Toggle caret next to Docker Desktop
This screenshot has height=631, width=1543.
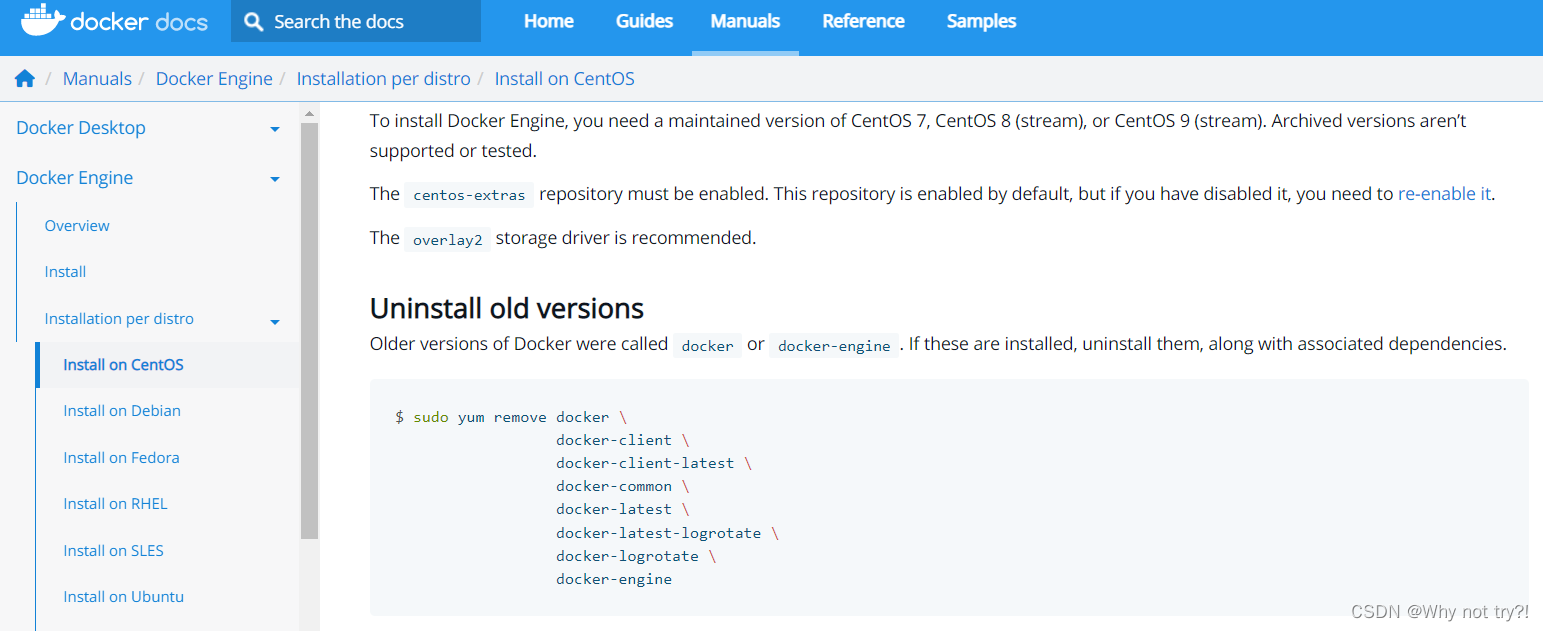[x=275, y=129]
